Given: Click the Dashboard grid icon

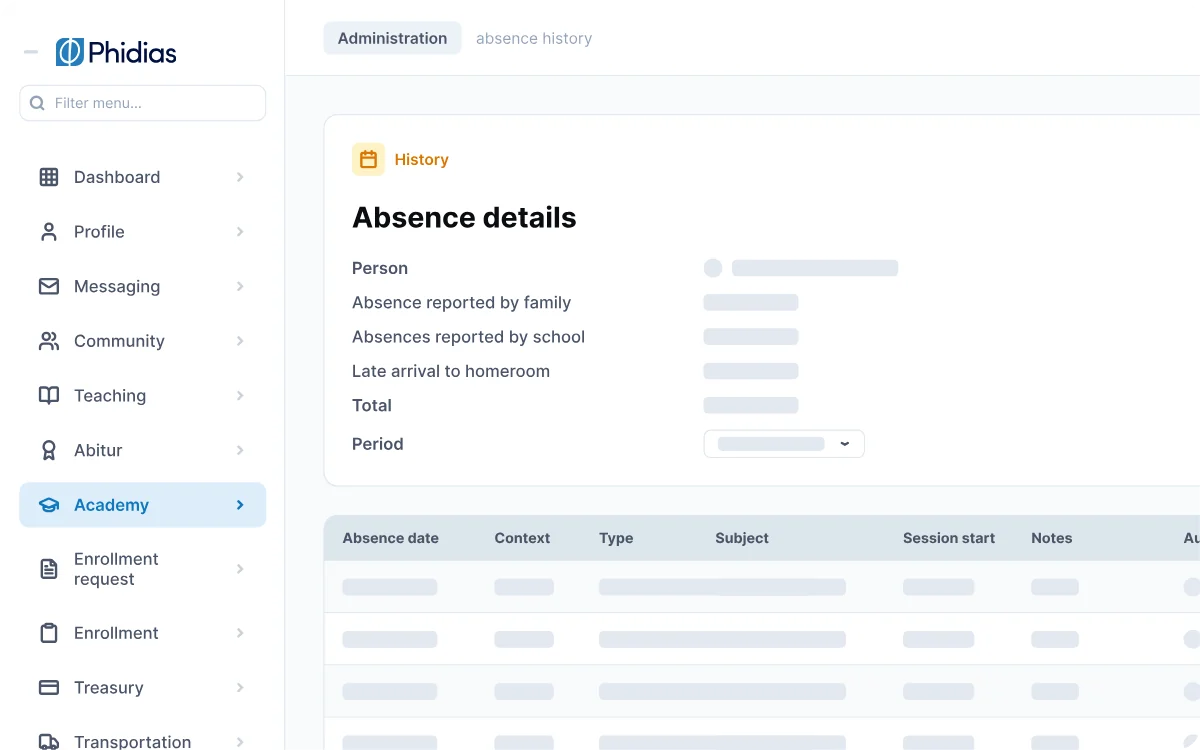Looking at the screenshot, I should tap(48, 177).
